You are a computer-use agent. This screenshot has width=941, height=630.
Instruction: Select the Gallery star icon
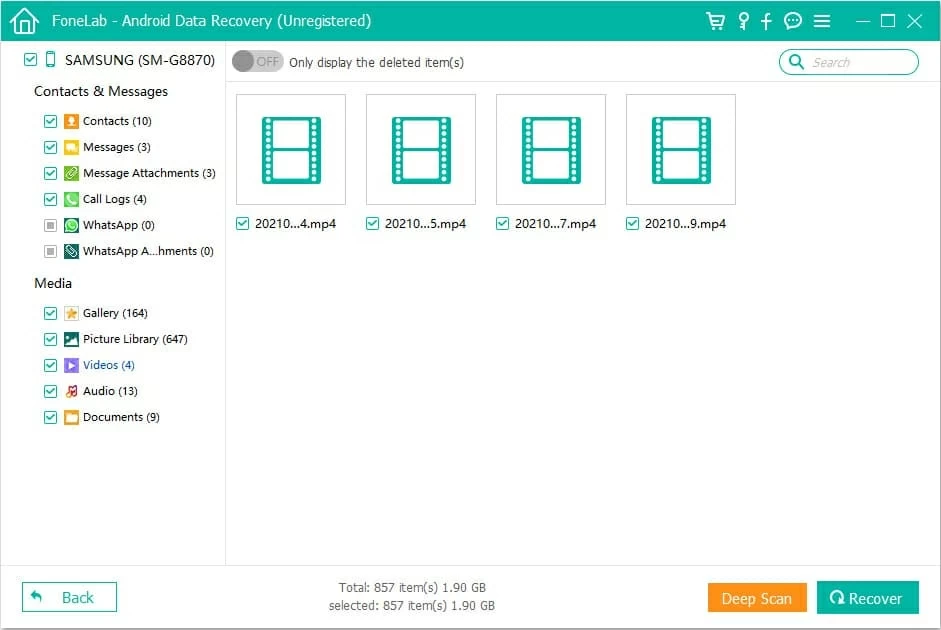pos(71,313)
